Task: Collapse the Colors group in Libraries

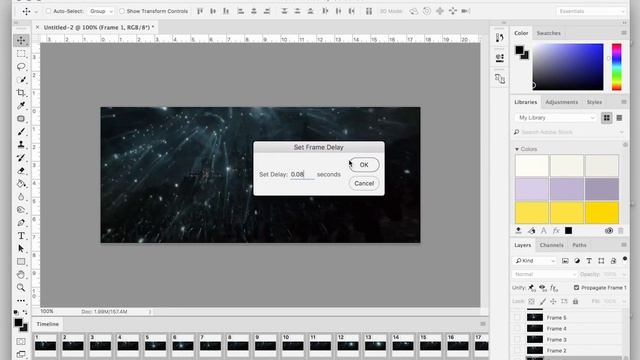Action: [517, 149]
